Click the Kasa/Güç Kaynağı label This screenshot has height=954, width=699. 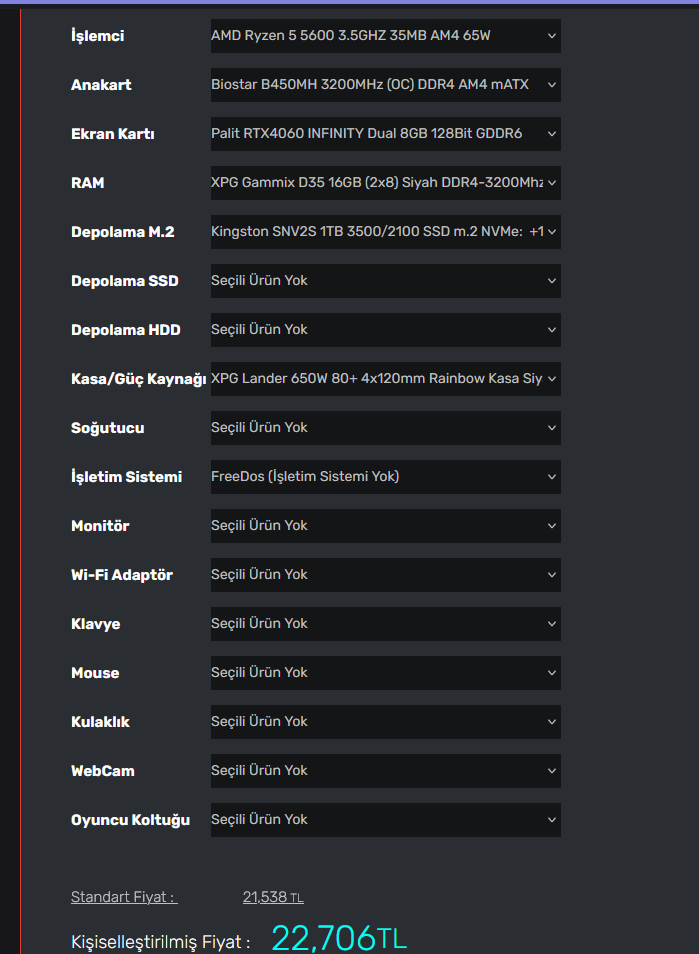(x=139, y=379)
